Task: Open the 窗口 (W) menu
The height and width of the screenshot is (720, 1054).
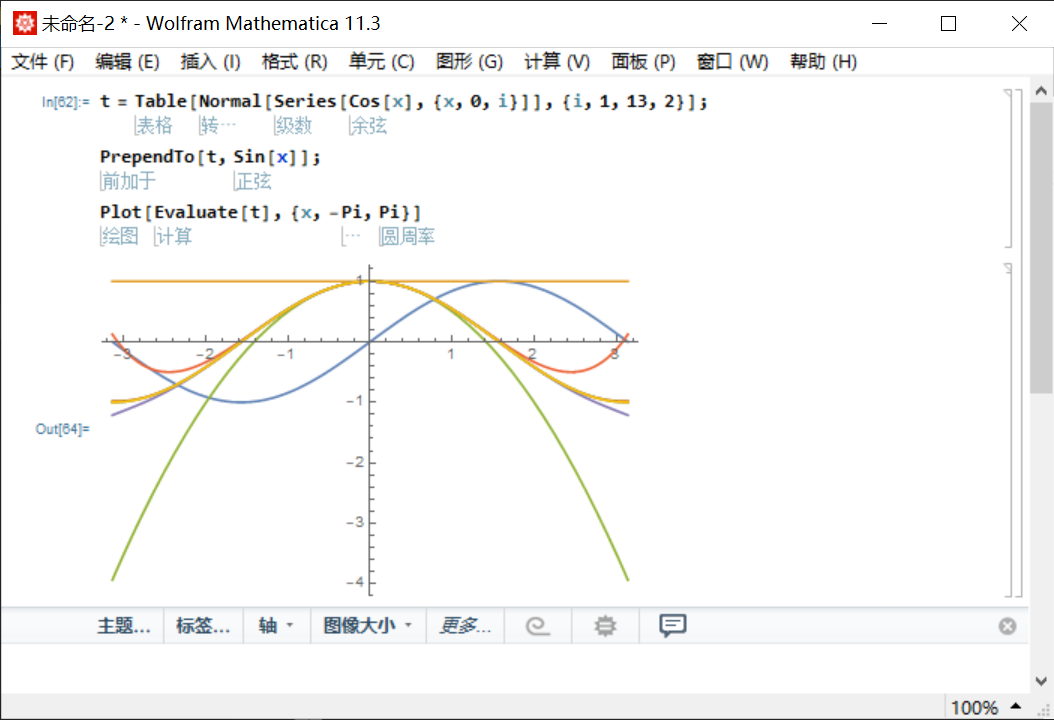Action: (732, 62)
